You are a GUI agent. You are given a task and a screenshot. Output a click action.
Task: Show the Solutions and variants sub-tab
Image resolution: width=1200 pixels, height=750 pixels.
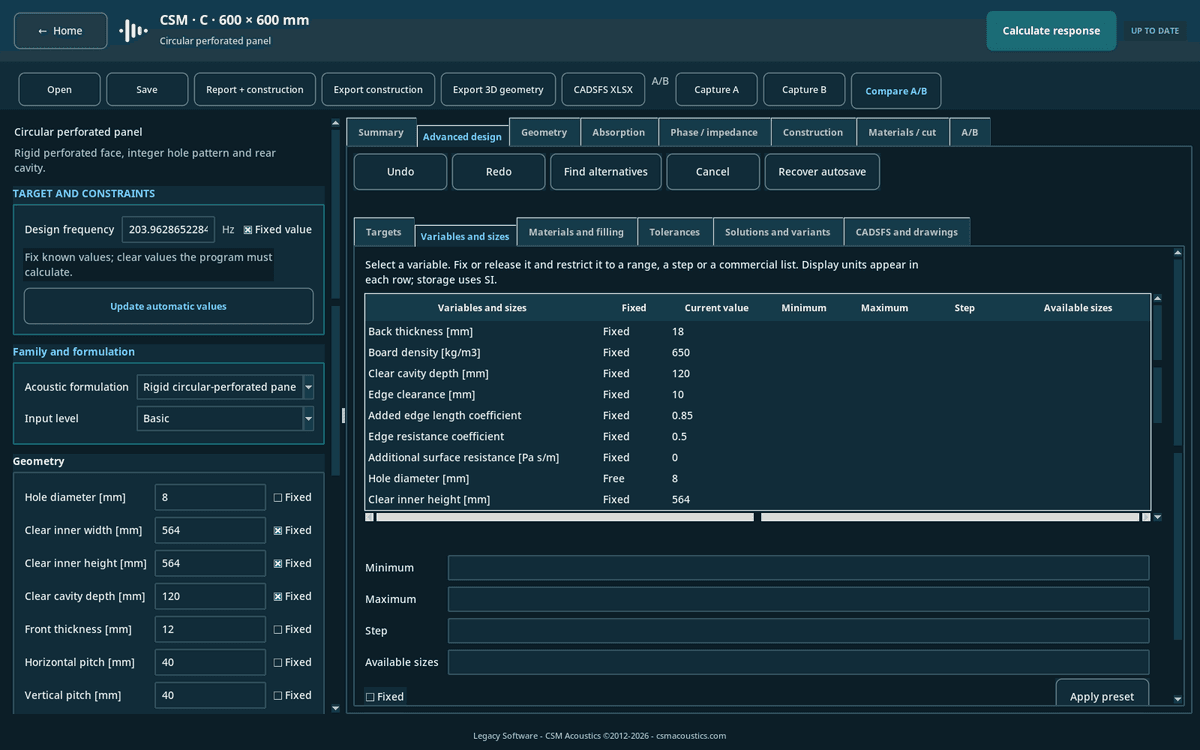click(x=777, y=232)
